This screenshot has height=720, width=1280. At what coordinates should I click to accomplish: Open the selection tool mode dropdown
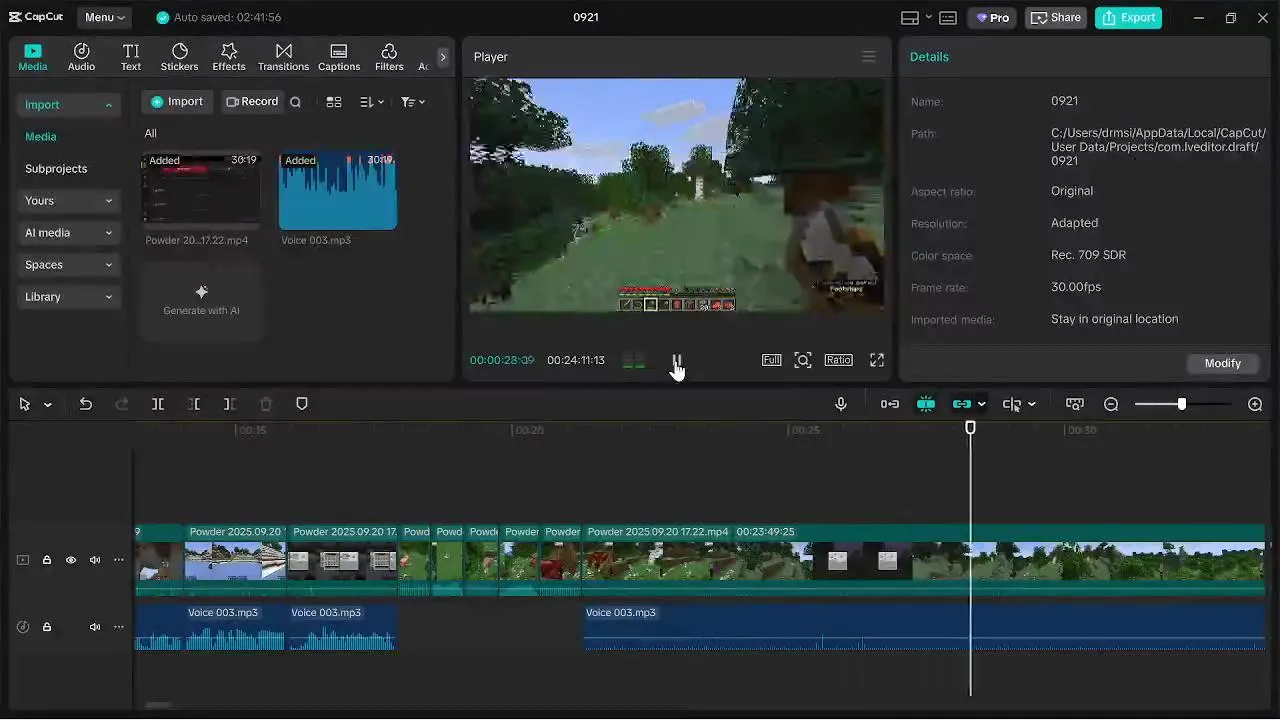pos(47,404)
